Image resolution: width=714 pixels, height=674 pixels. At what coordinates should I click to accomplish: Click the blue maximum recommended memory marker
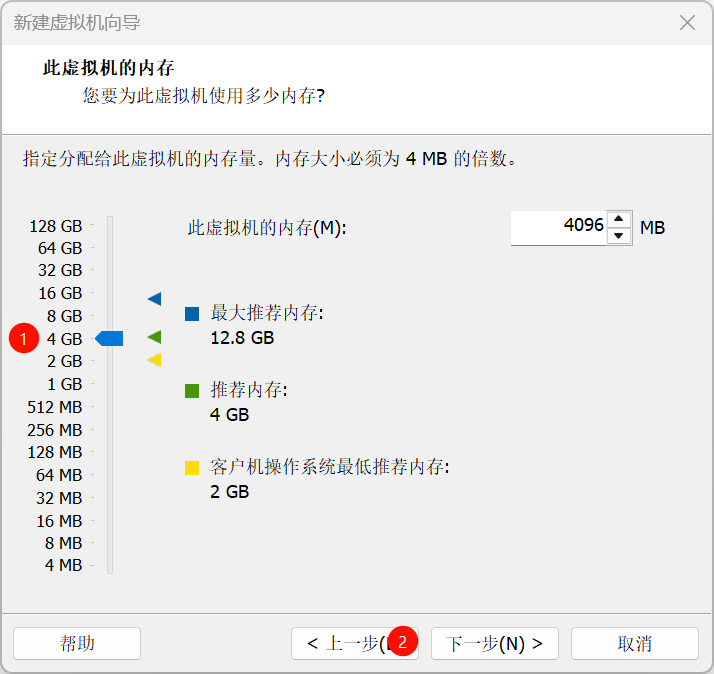click(154, 298)
